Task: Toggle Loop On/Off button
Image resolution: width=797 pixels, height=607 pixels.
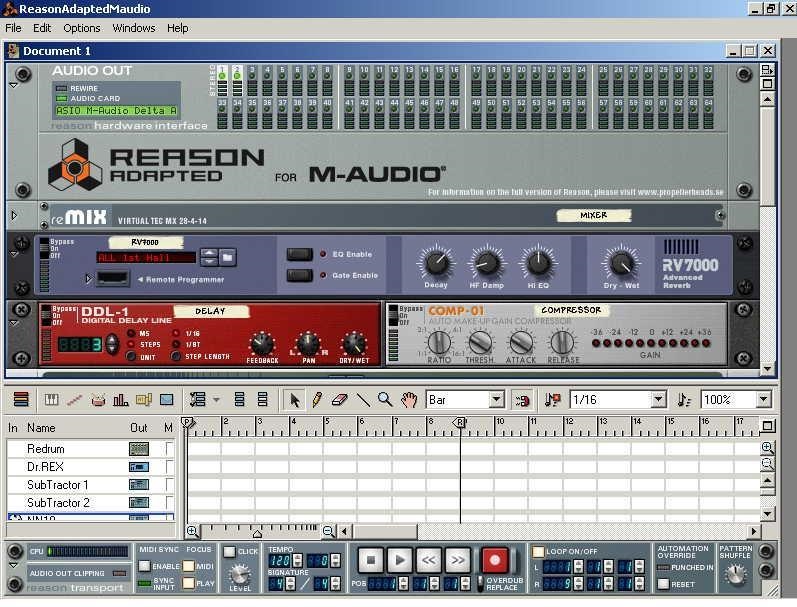Action: click(538, 552)
